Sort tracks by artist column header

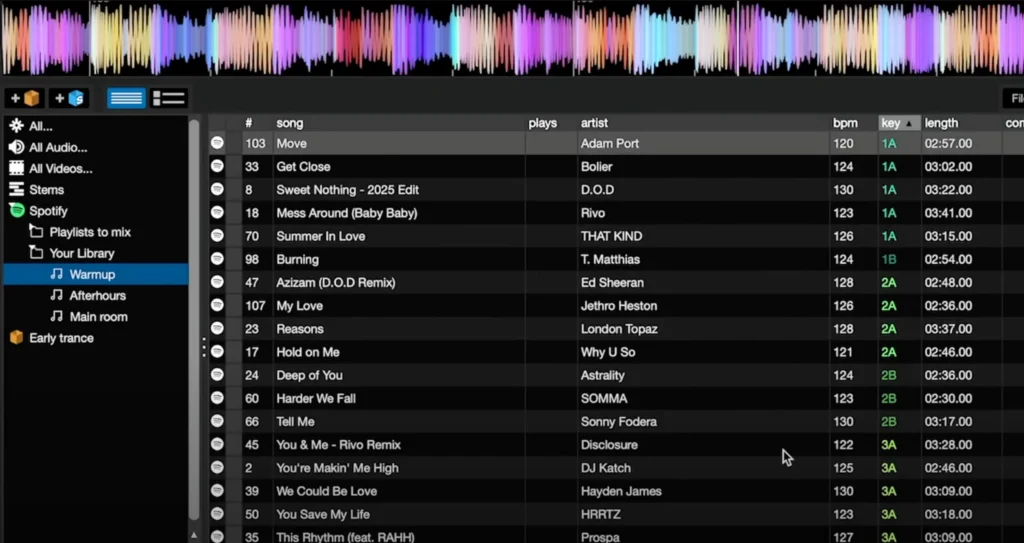[x=594, y=123]
